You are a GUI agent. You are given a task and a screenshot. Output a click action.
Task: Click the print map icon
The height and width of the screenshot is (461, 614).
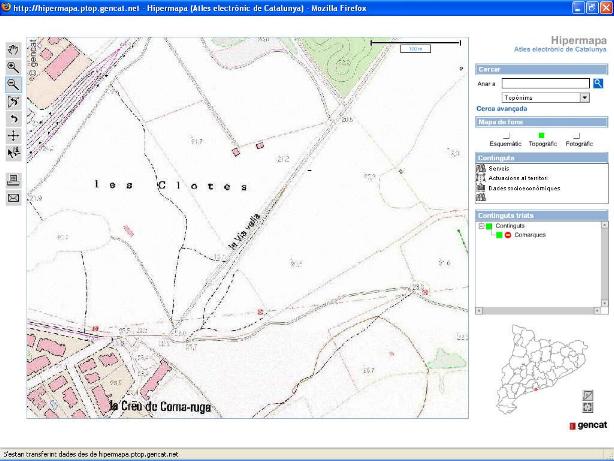pos(13,180)
